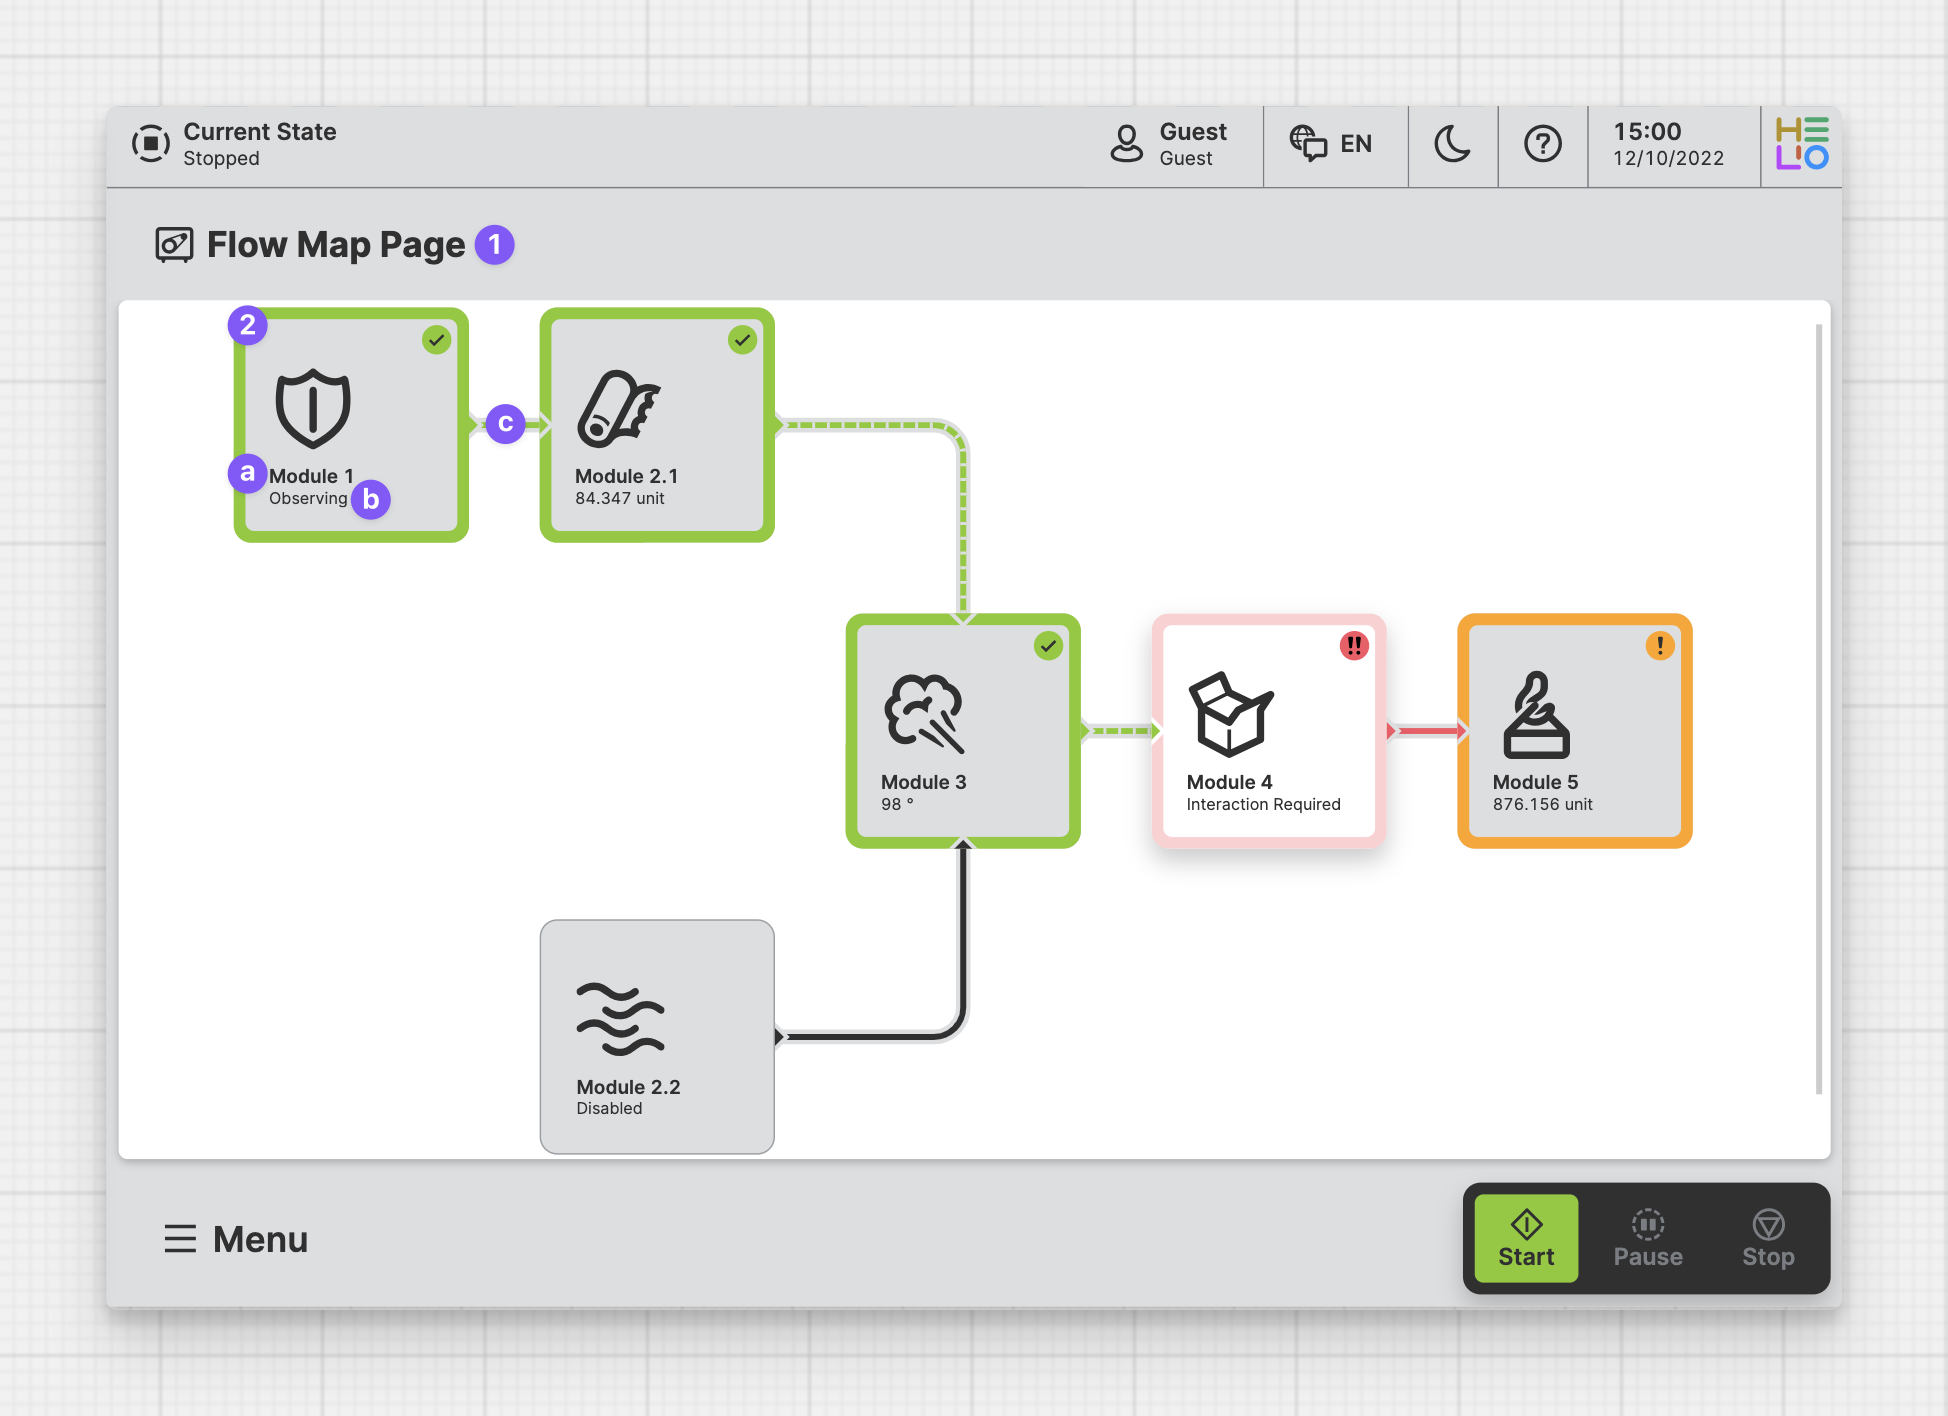Click the HELIO logo in header
Screen dimensions: 1948x1416
1801,144
